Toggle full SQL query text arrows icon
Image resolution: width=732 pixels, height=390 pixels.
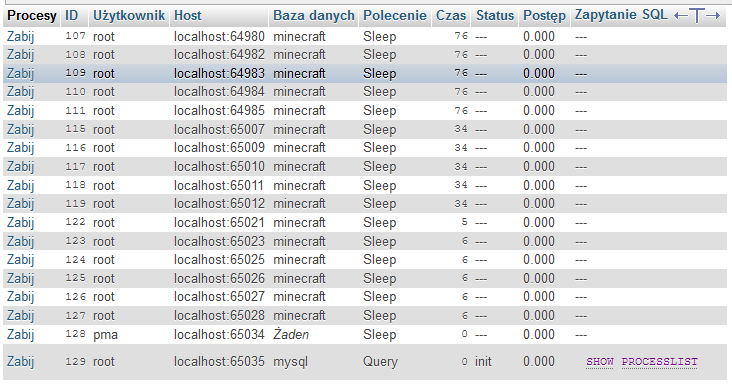click(x=697, y=16)
